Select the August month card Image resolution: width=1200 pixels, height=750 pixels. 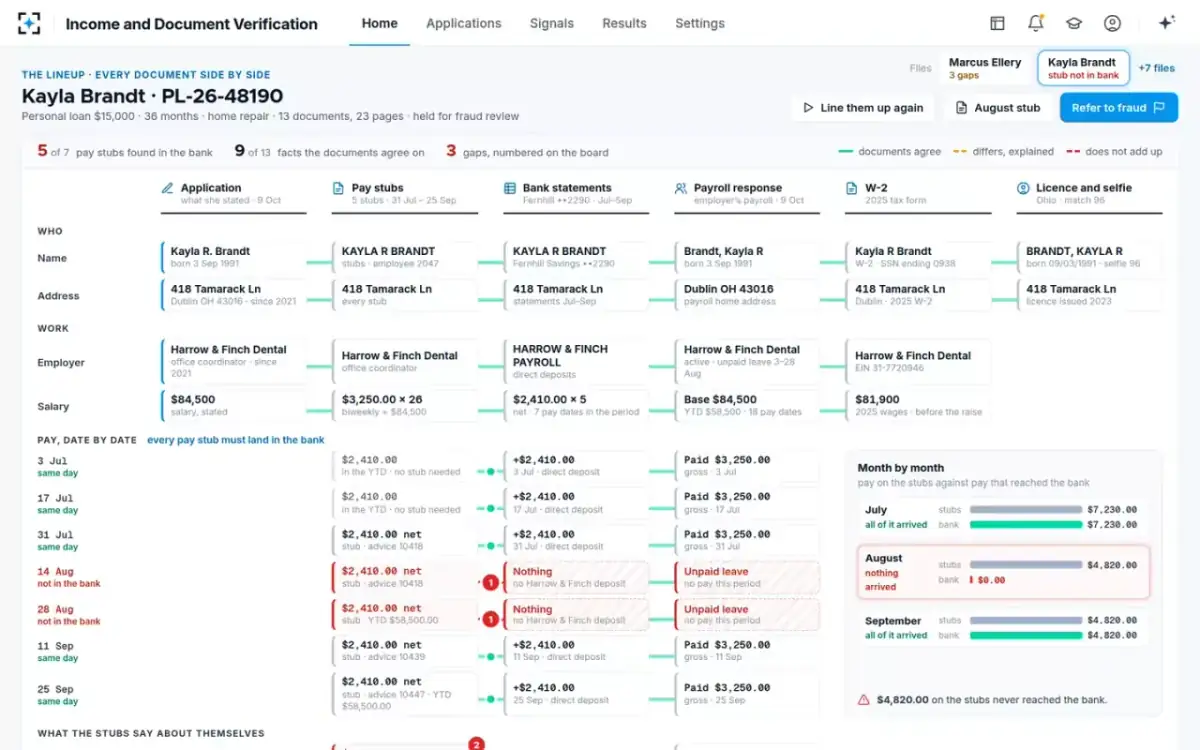(1003, 572)
